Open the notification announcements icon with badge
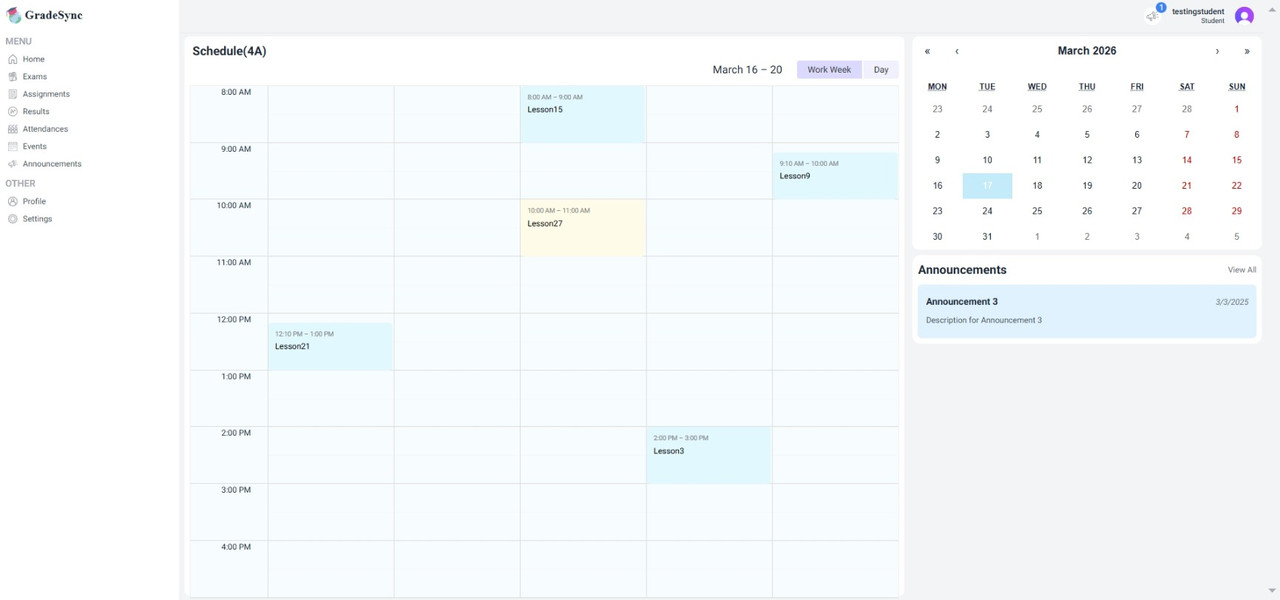The width and height of the screenshot is (1280, 600). [x=1153, y=15]
